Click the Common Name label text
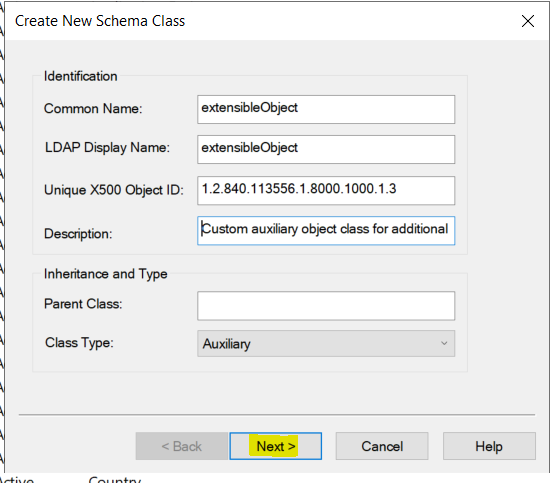Screen dimensions: 560x483 click(93, 109)
